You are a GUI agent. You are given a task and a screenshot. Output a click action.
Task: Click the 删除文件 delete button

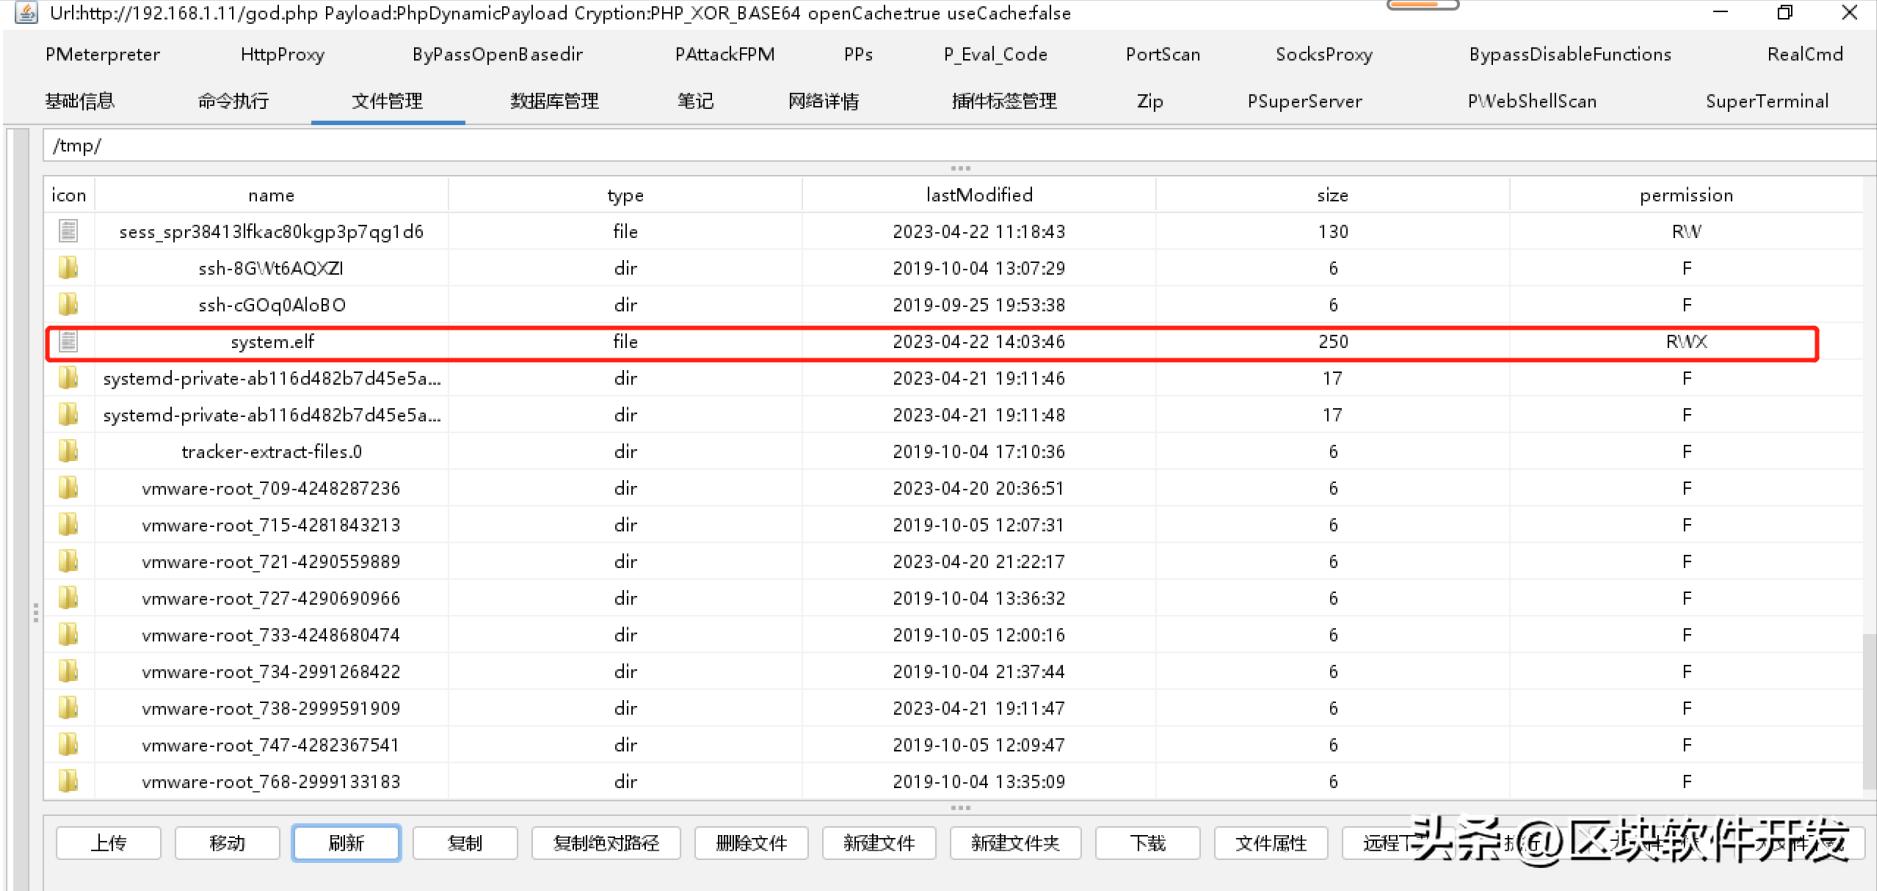click(751, 843)
